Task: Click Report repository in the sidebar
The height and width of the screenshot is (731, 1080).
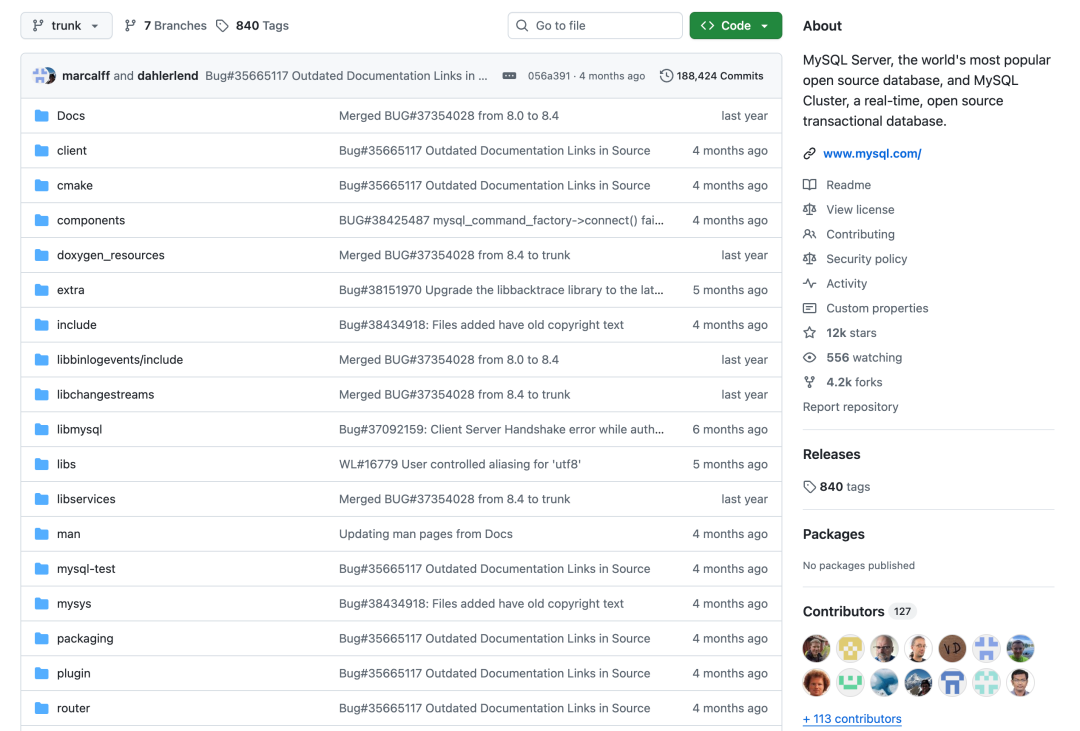Action: 848,406
